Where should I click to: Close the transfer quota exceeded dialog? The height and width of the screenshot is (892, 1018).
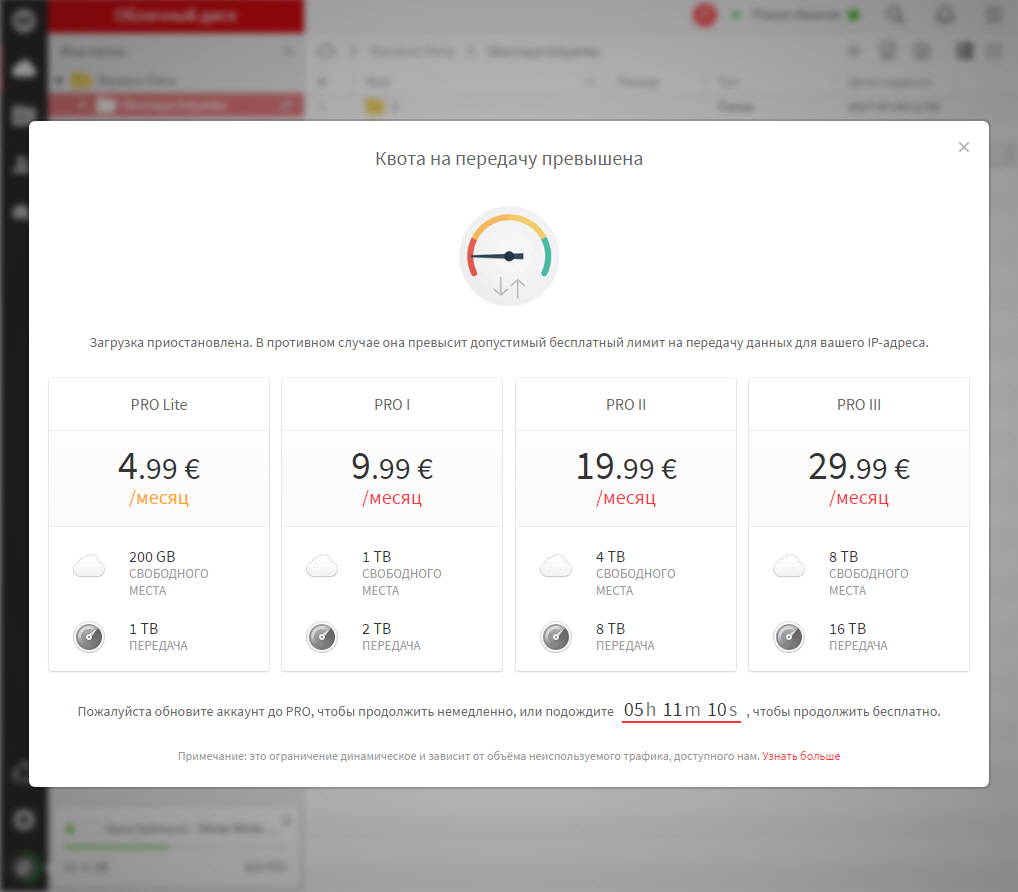[x=963, y=147]
